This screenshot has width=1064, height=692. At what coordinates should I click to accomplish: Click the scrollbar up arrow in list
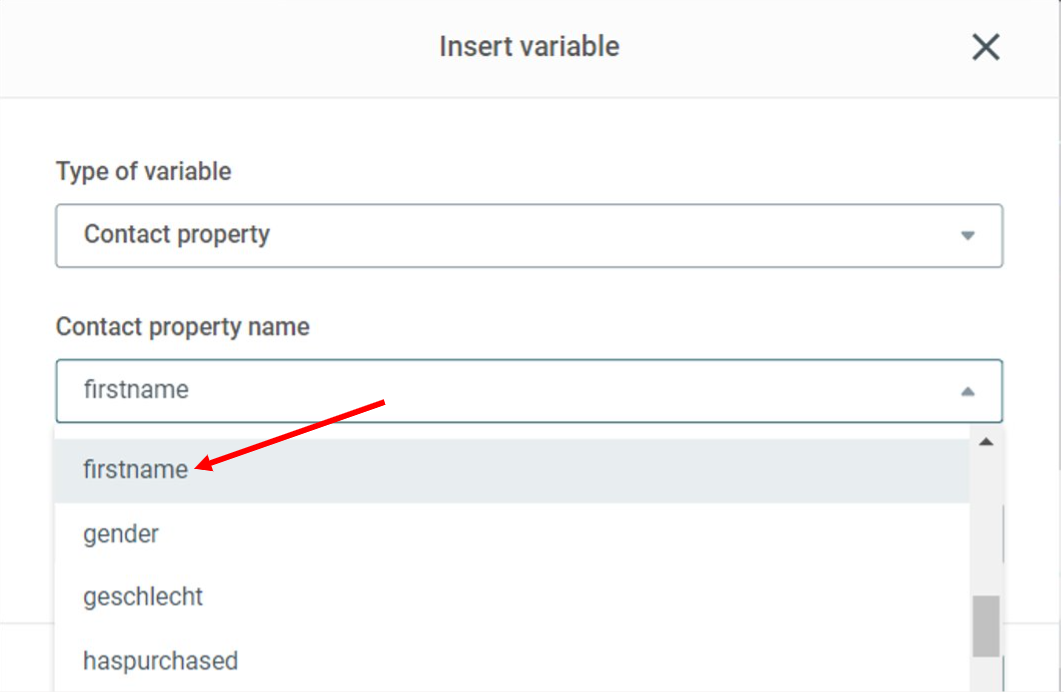point(986,442)
